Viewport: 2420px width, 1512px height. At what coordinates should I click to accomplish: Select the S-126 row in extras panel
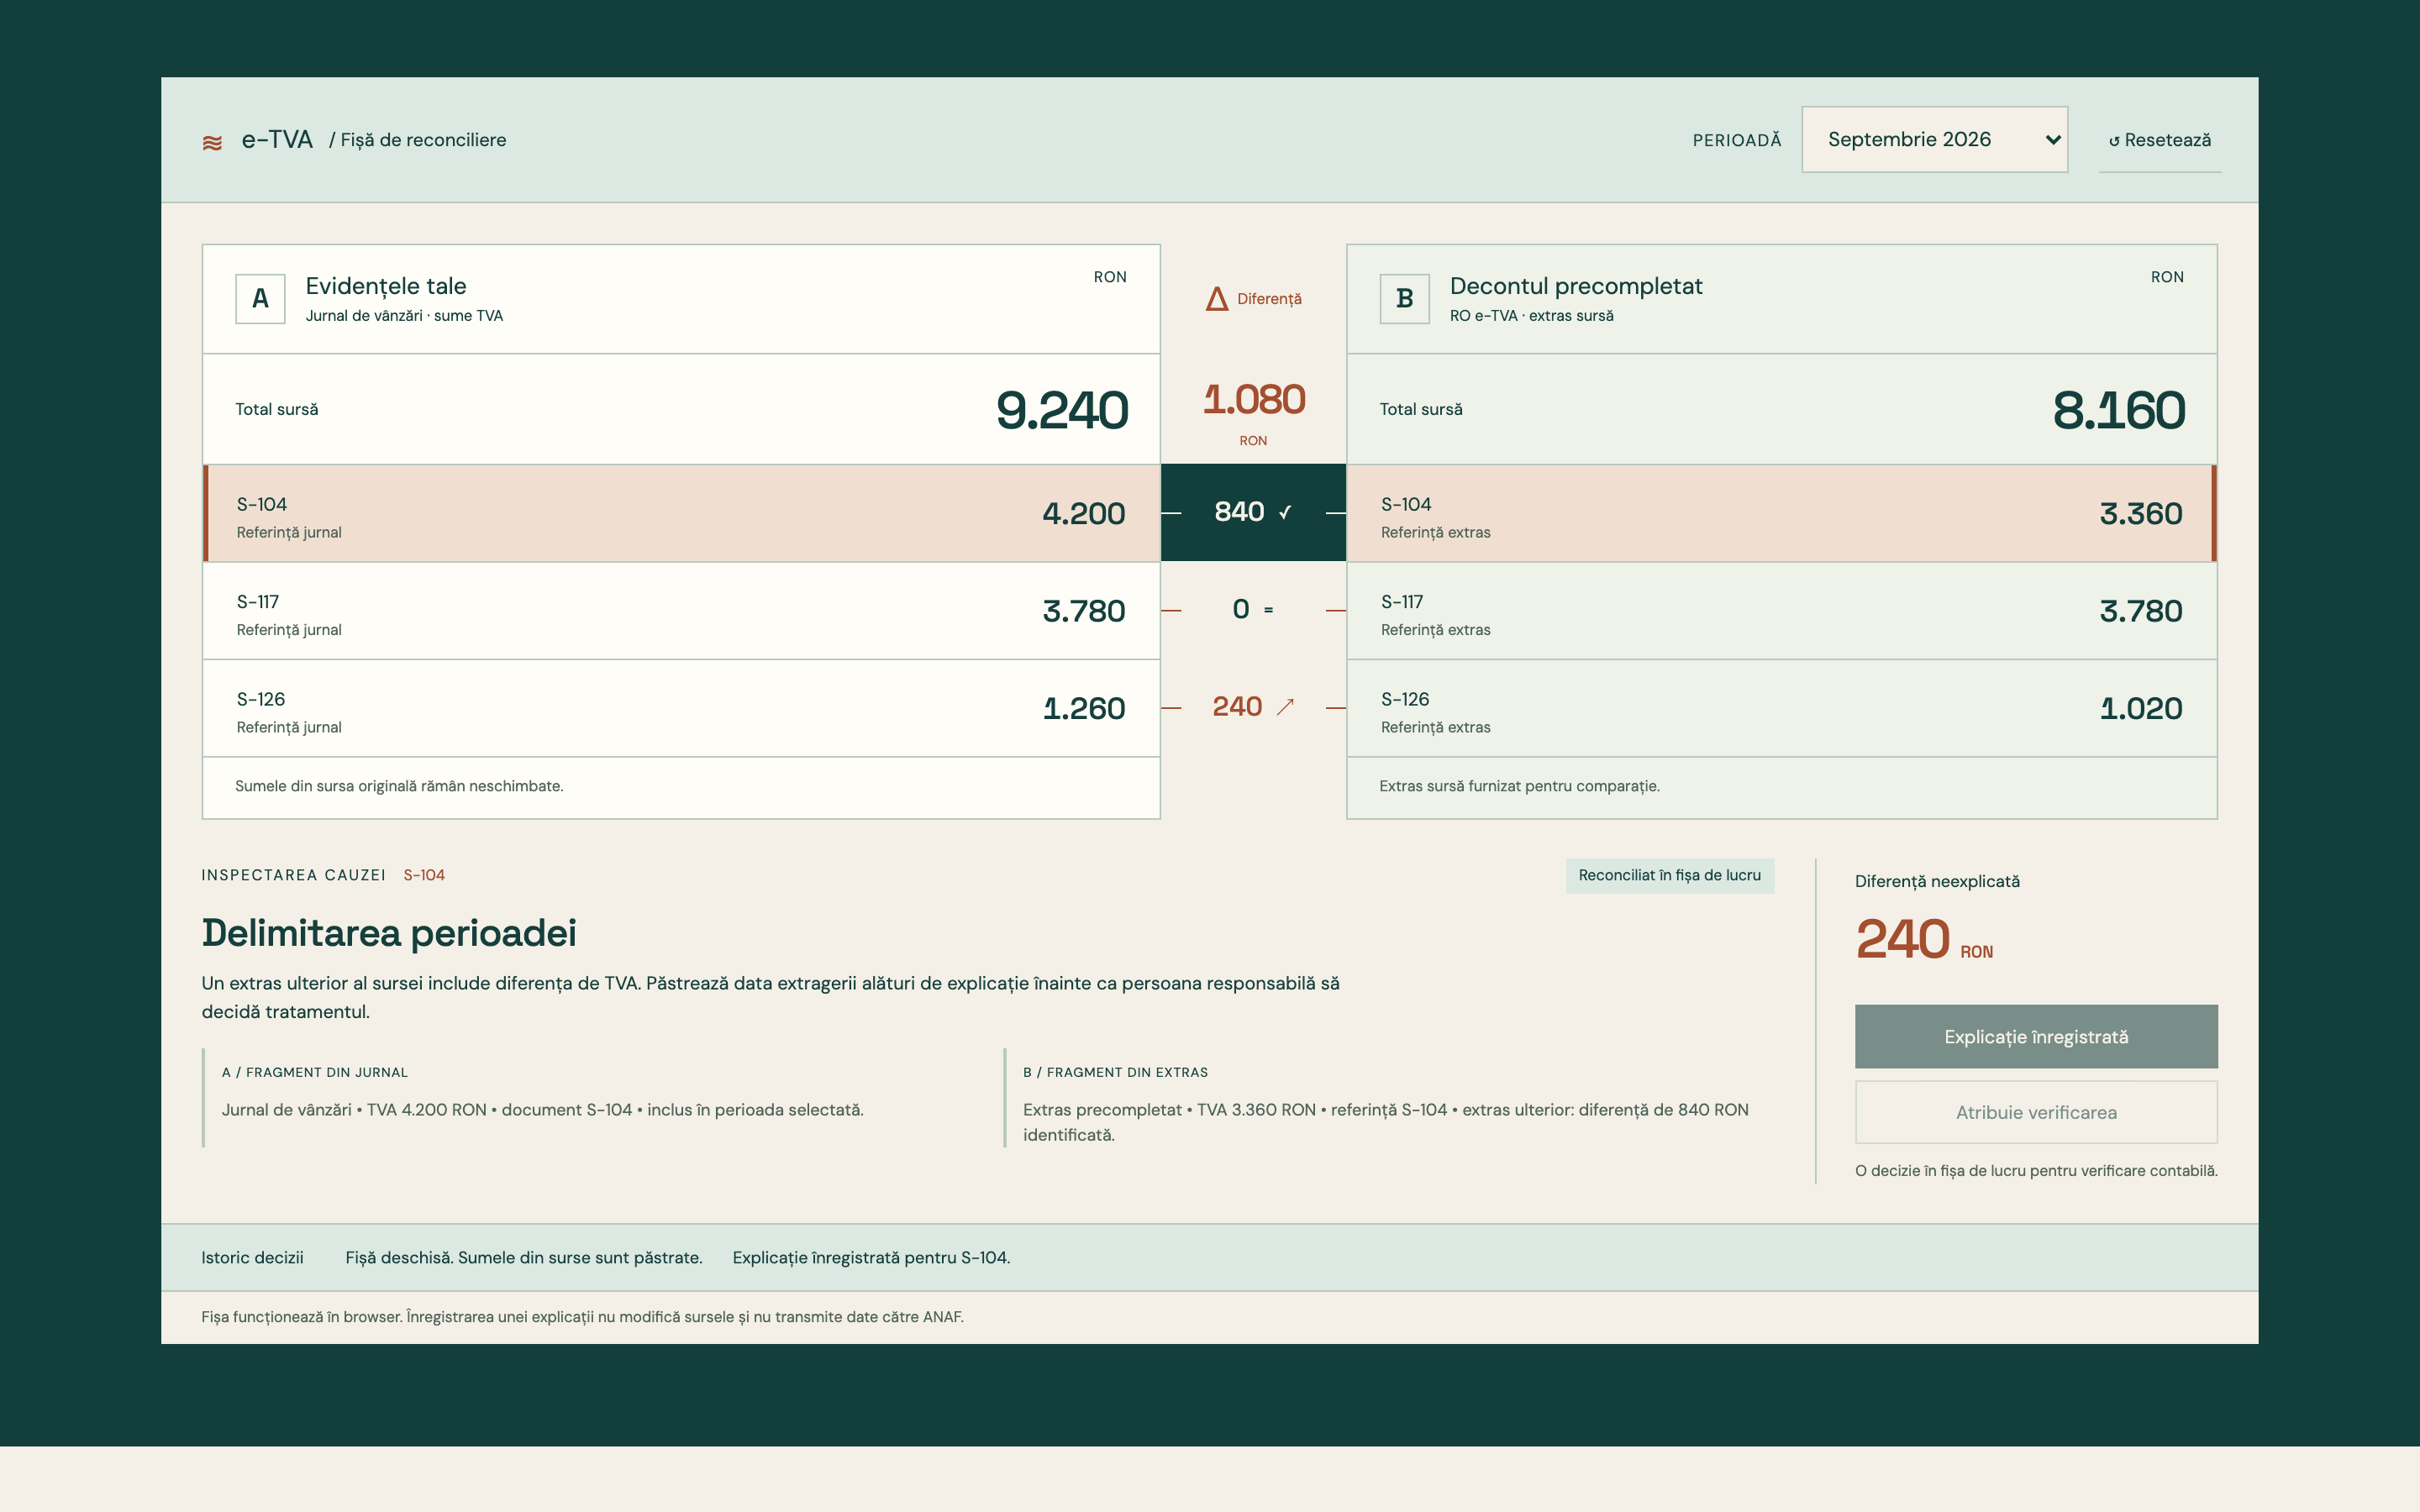click(x=1782, y=708)
